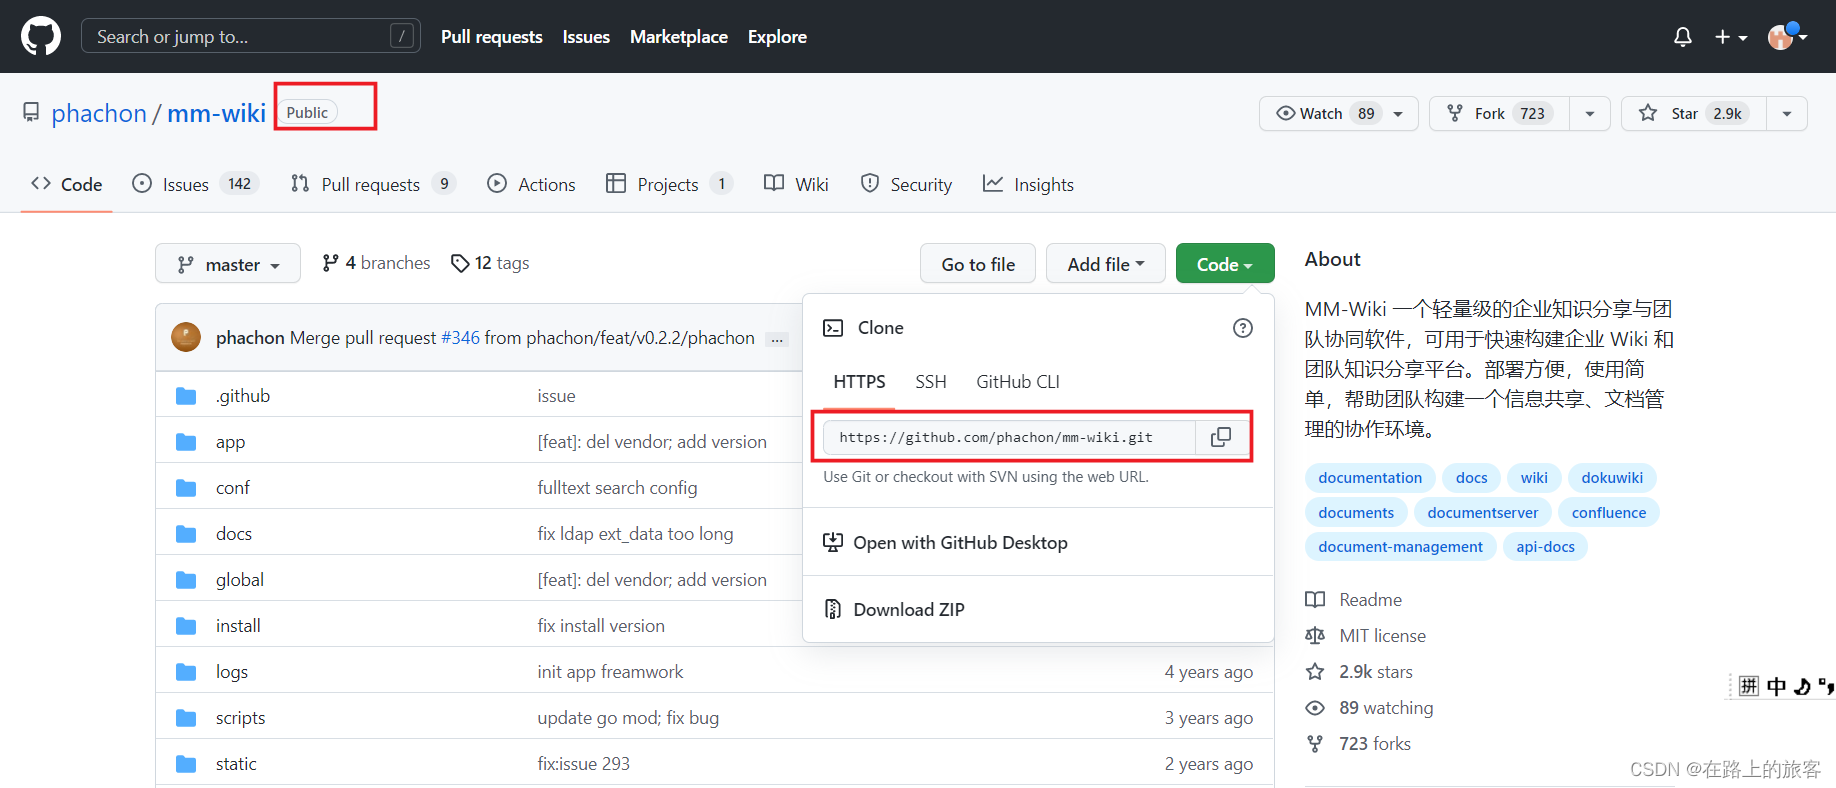Select the HTTPS clone tab
Viewport: 1836px width, 788px height.
click(860, 382)
